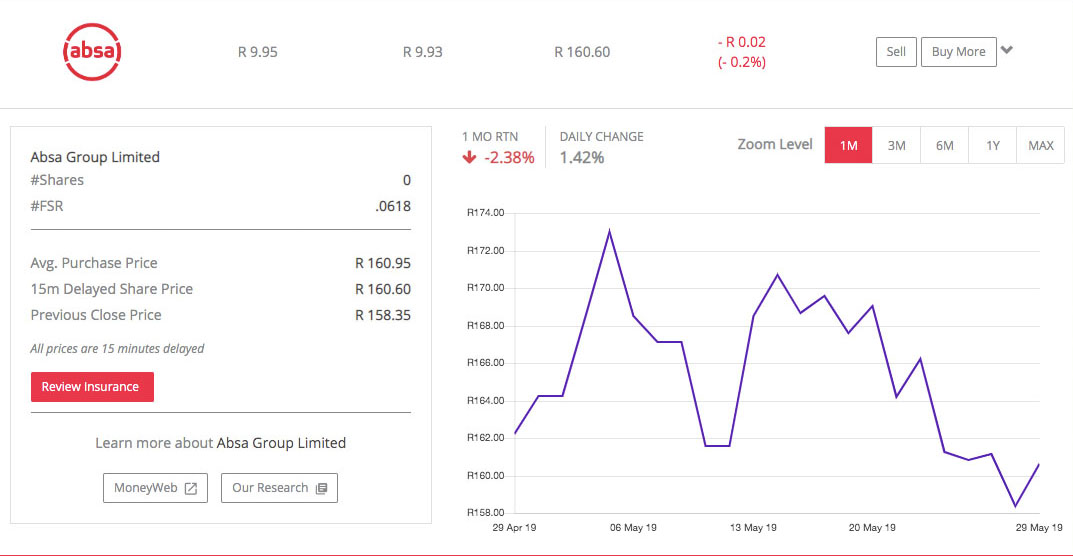Open Review Insurance

point(91,387)
